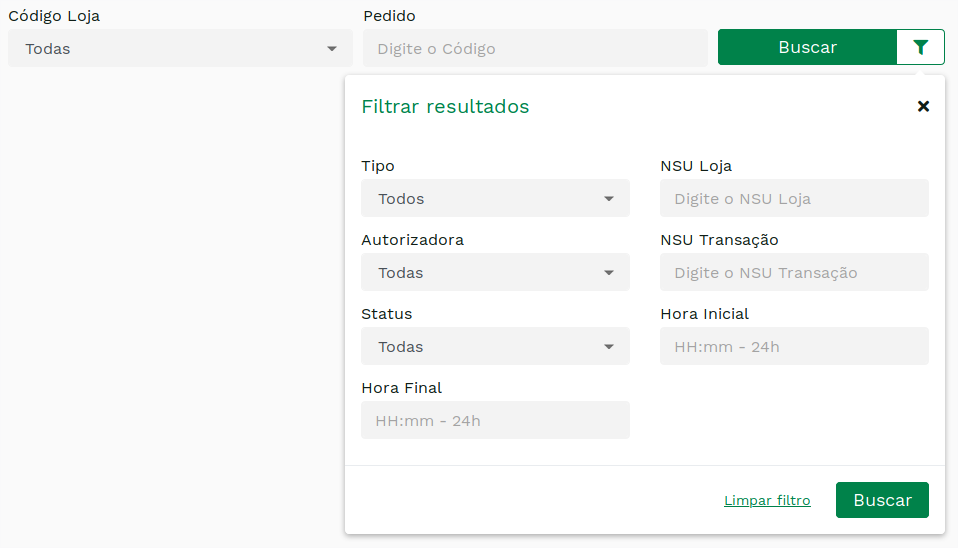Close the Filtrar resultados panel
The image size is (958, 548).
[923, 106]
